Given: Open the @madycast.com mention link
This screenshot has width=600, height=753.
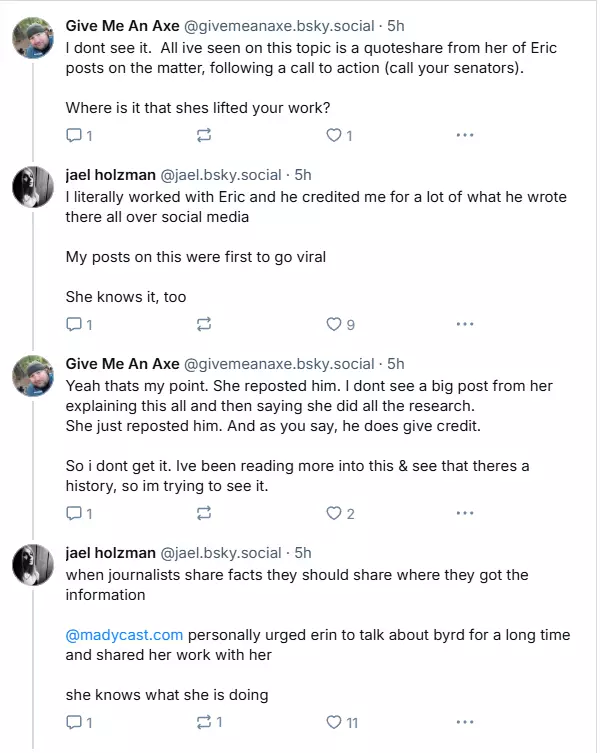Looking at the screenshot, I should point(124,634).
